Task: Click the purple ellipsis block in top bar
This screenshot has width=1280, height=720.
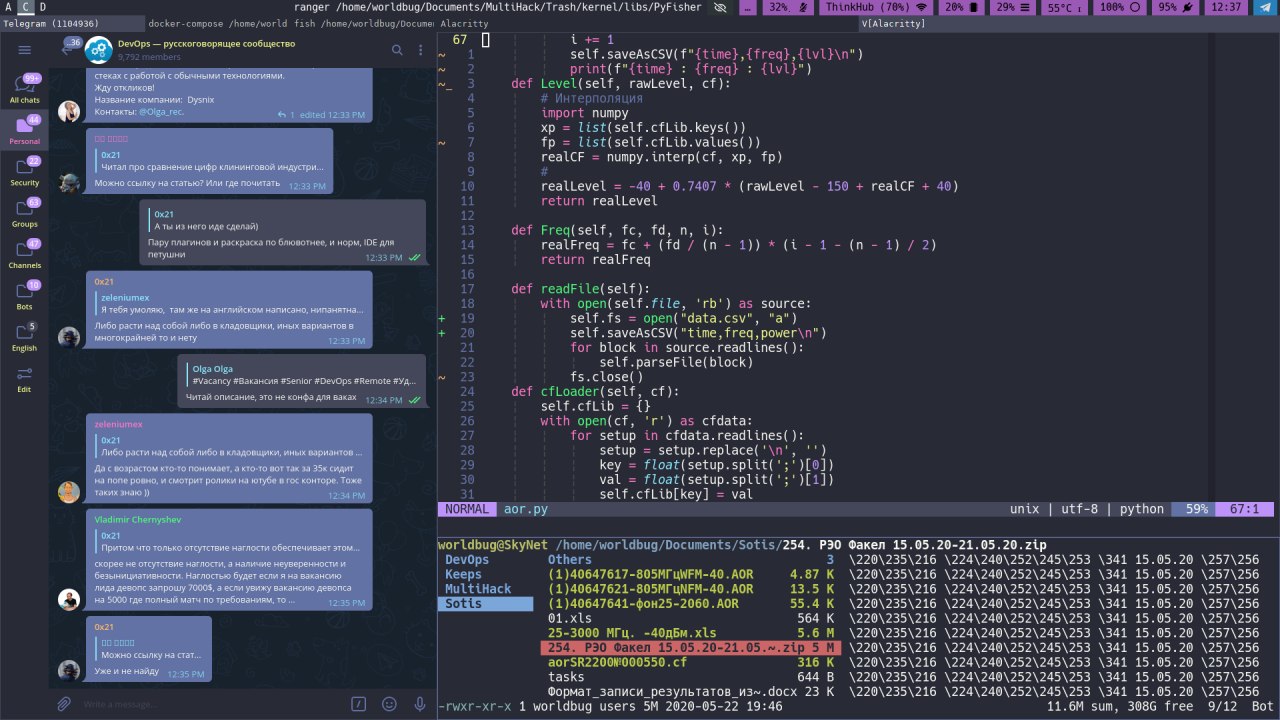Action: click(749, 7)
